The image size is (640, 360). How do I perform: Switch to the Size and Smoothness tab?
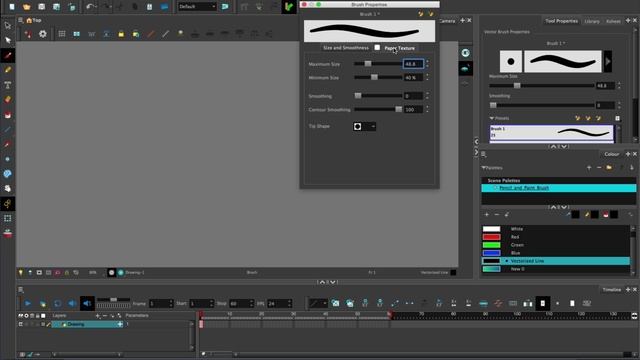tap(346, 48)
